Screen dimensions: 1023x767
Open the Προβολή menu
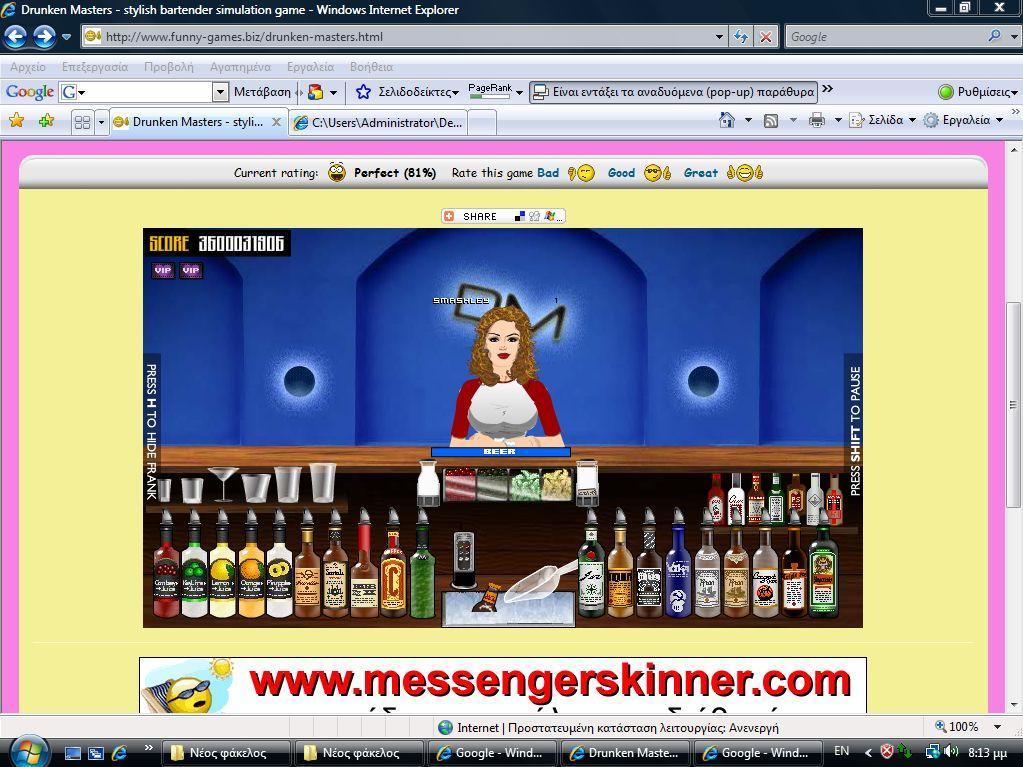(169, 67)
